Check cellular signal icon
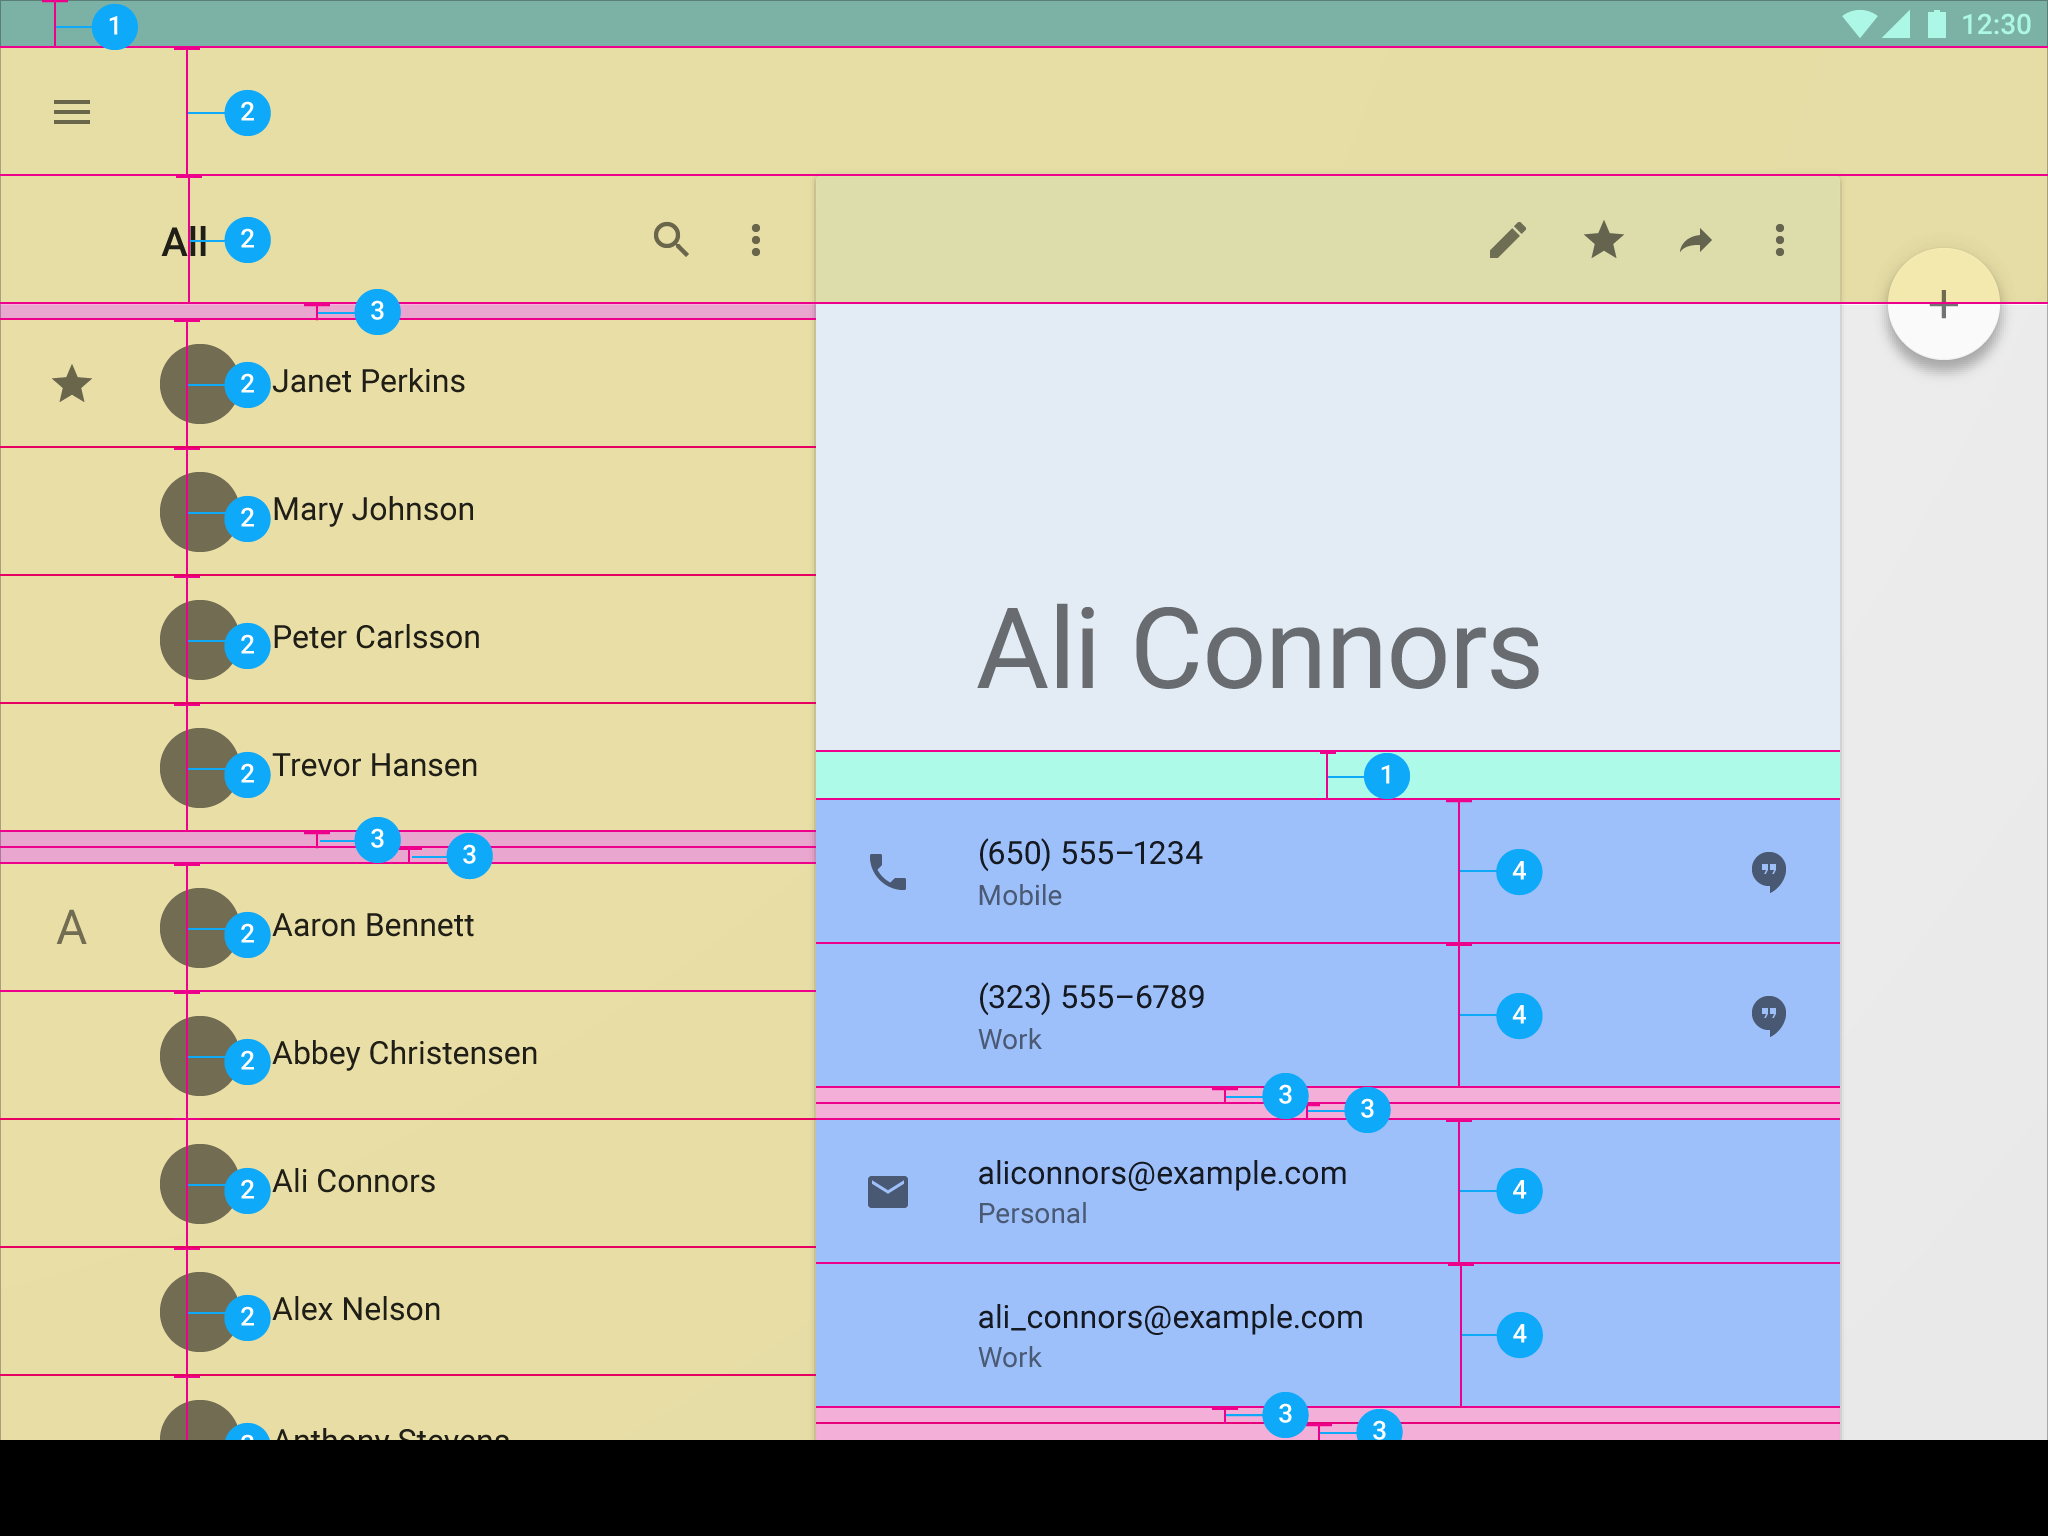The width and height of the screenshot is (2048, 1536). point(1897,24)
